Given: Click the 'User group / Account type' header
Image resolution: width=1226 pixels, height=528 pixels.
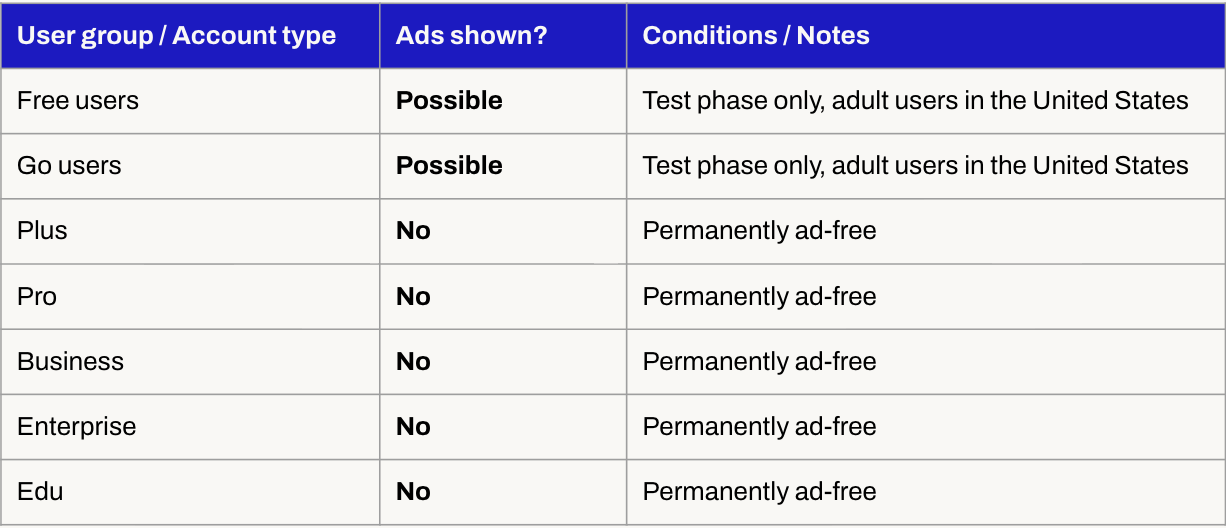Looking at the screenshot, I should pos(176,36).
